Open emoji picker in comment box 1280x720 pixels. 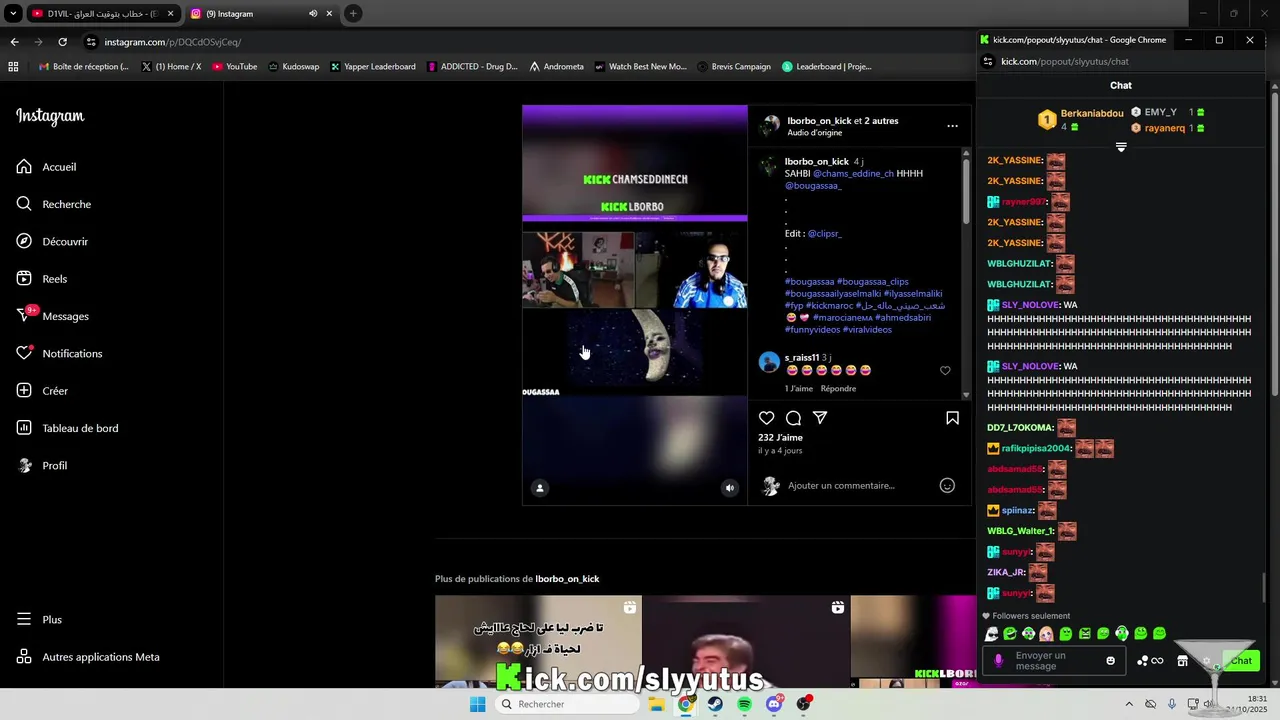coord(947,486)
